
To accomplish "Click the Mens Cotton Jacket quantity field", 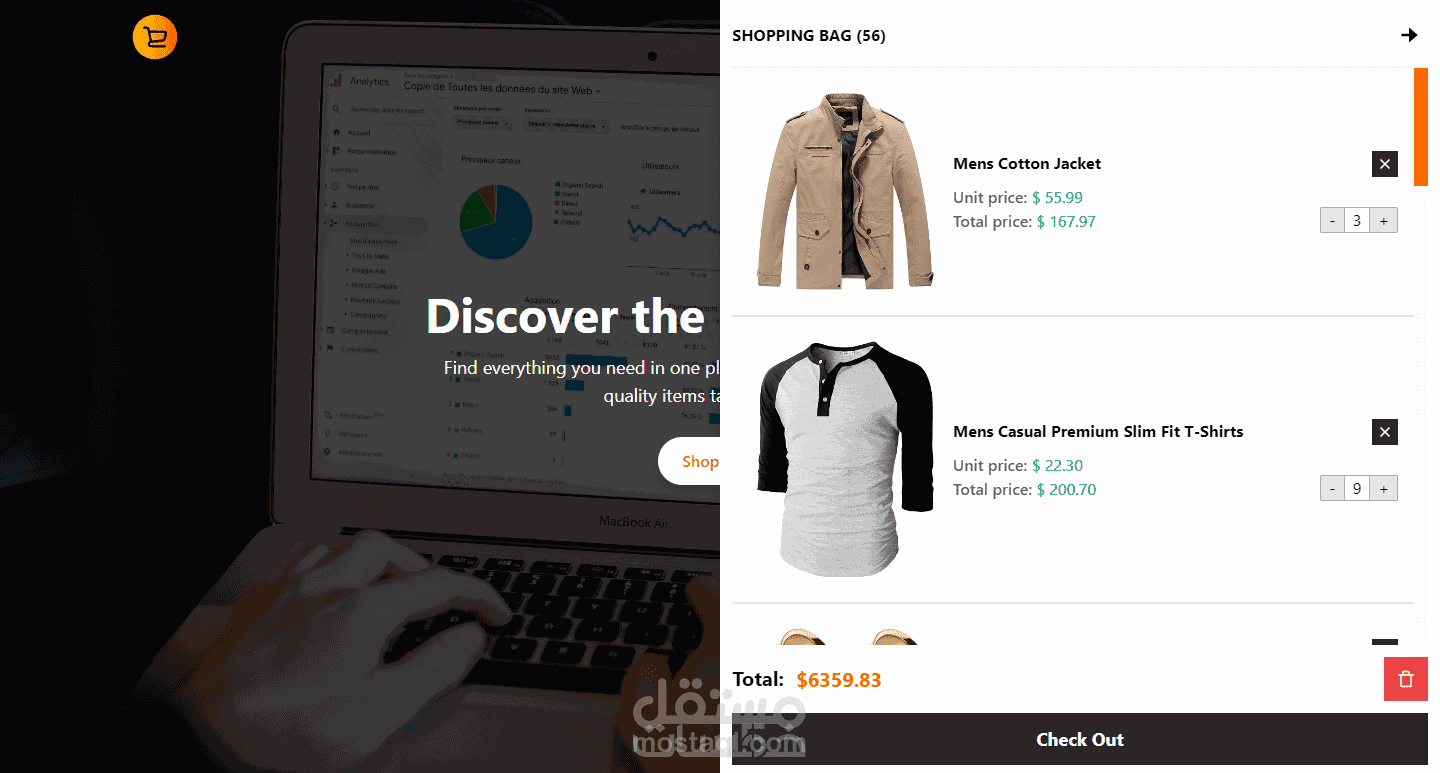I will tap(1357, 221).
